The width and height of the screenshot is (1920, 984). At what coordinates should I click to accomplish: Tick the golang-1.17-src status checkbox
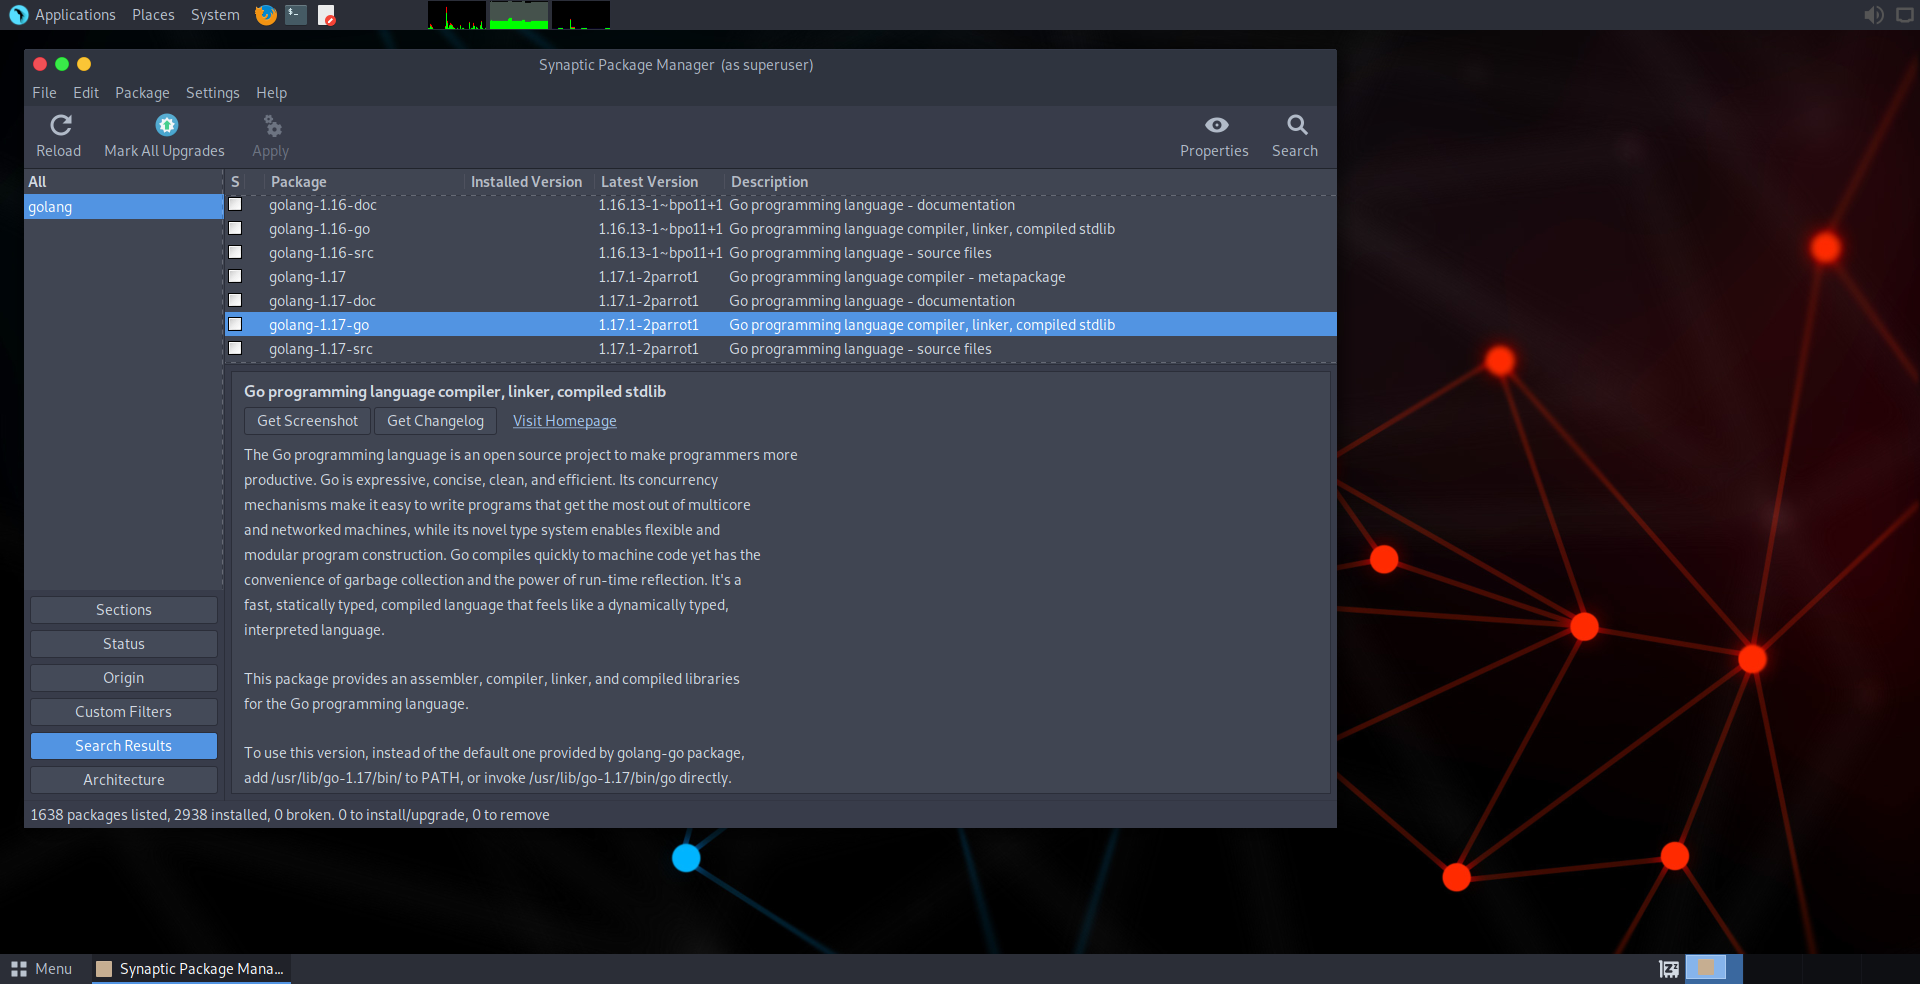236,349
